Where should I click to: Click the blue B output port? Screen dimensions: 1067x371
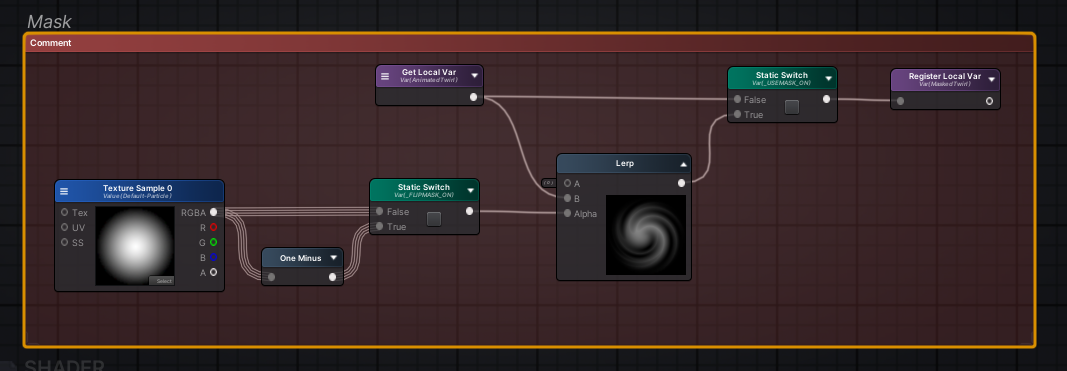(214, 257)
